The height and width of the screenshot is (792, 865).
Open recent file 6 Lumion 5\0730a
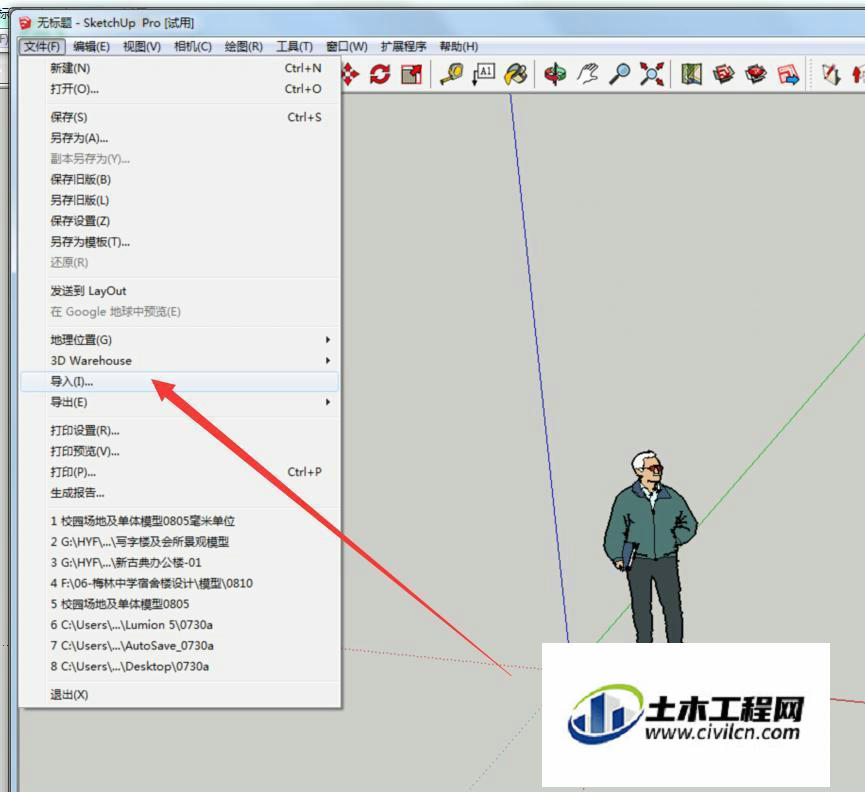(x=179, y=625)
